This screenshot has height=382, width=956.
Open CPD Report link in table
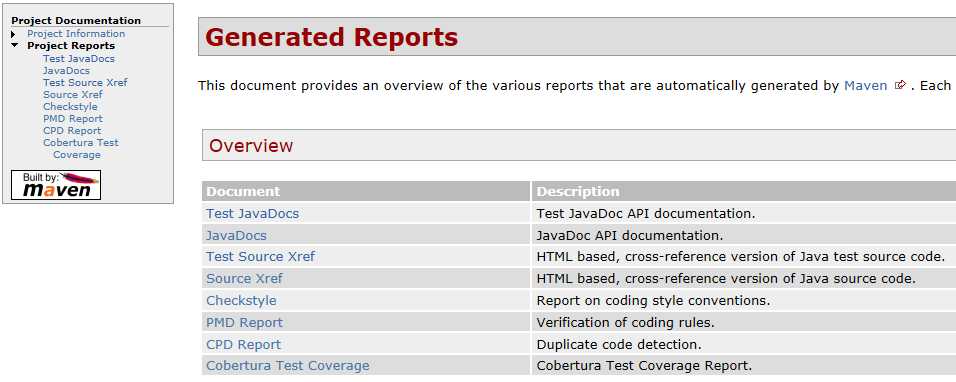(x=243, y=344)
